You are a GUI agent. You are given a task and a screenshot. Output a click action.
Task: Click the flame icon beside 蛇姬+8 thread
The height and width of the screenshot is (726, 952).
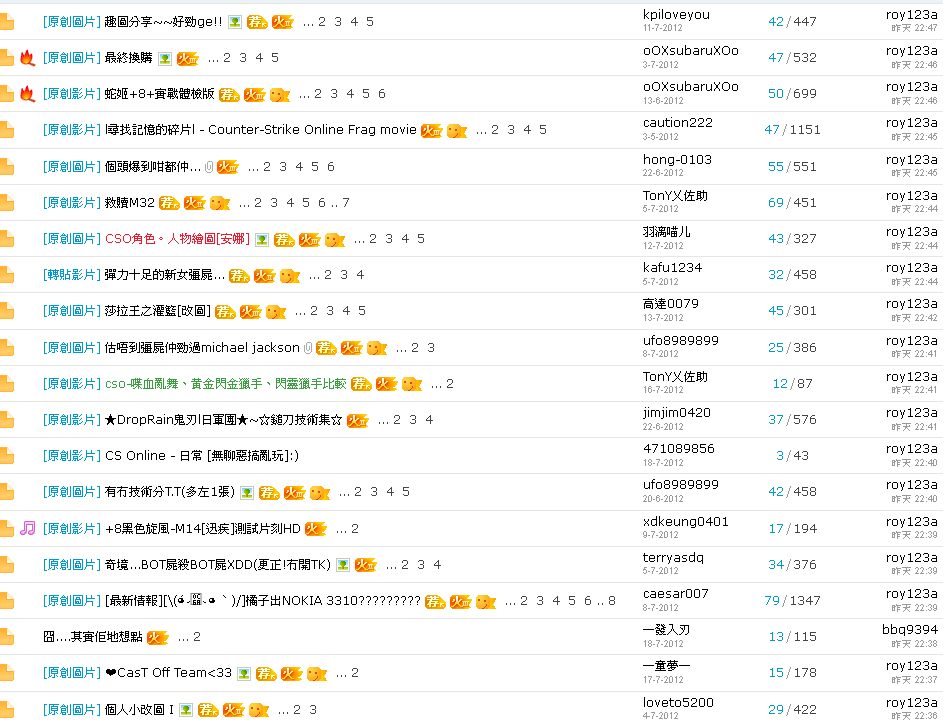click(27, 94)
